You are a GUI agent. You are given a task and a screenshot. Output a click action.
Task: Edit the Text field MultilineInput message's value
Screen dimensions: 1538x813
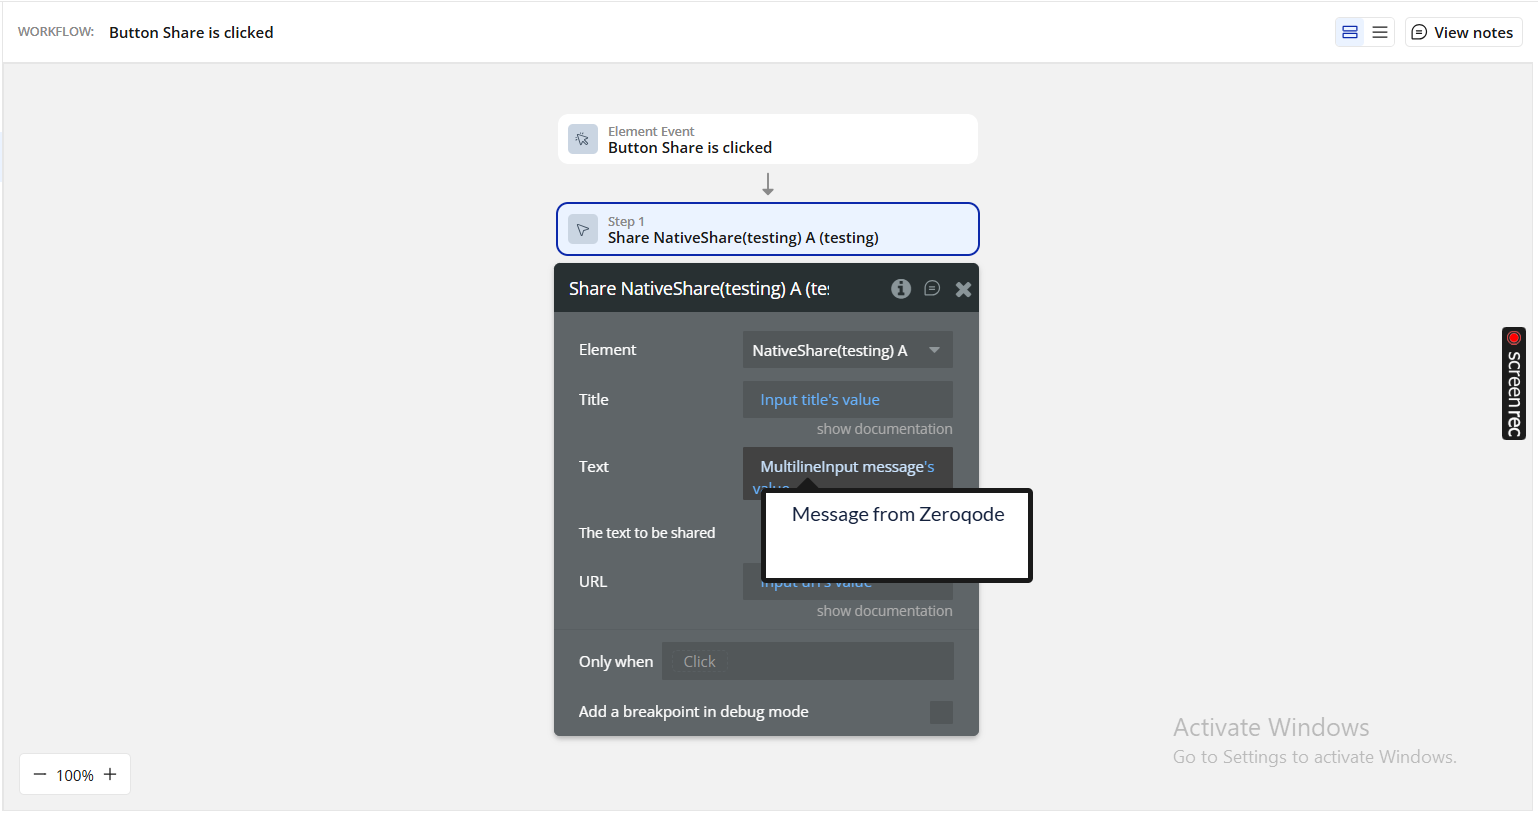coord(847,466)
